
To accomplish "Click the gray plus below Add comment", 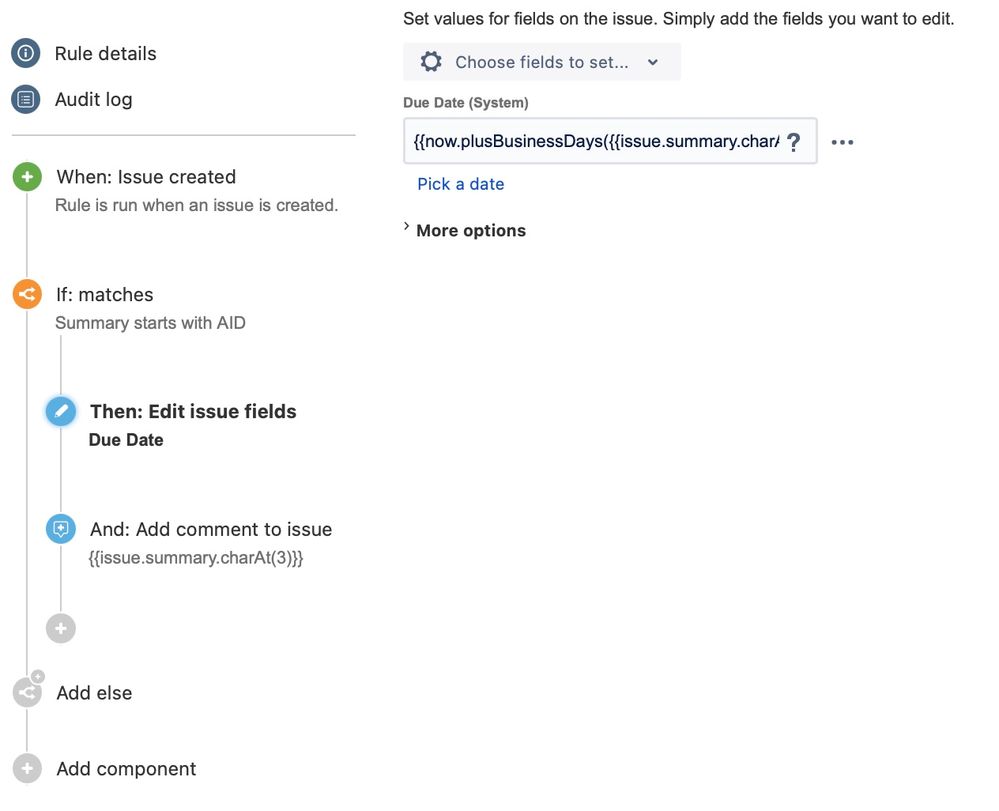I will pos(61,628).
